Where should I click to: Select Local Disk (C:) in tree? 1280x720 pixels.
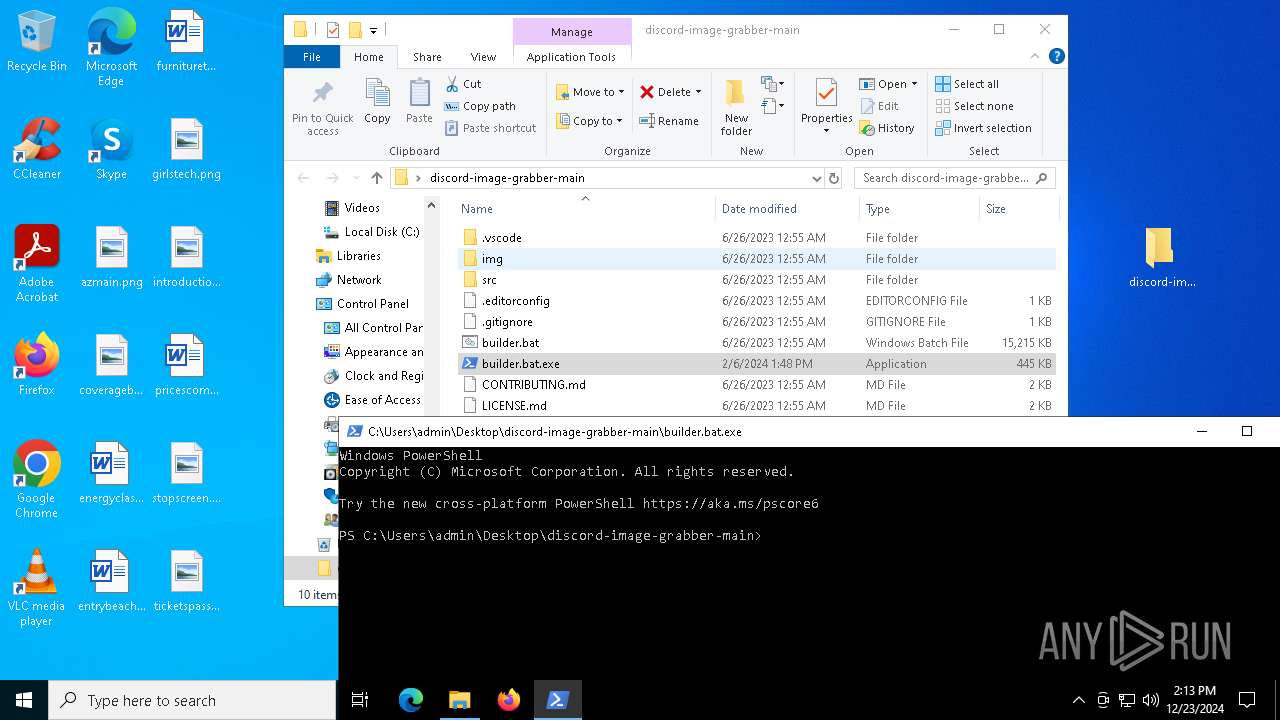(x=371, y=232)
